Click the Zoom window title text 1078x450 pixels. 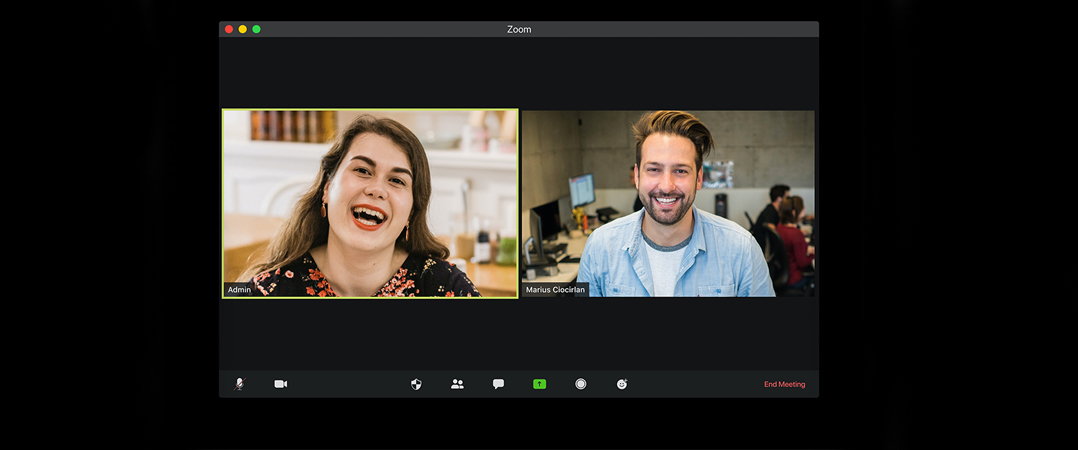coord(519,29)
